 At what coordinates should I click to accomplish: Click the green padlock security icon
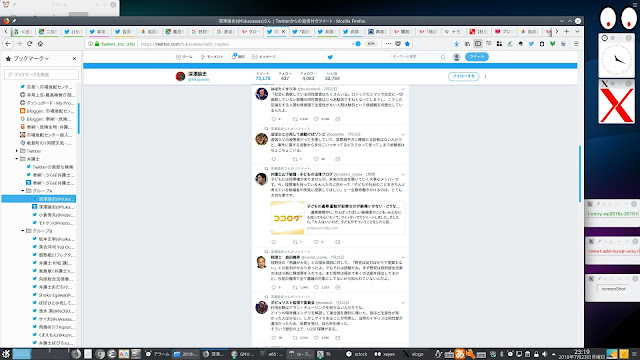coord(97,44)
